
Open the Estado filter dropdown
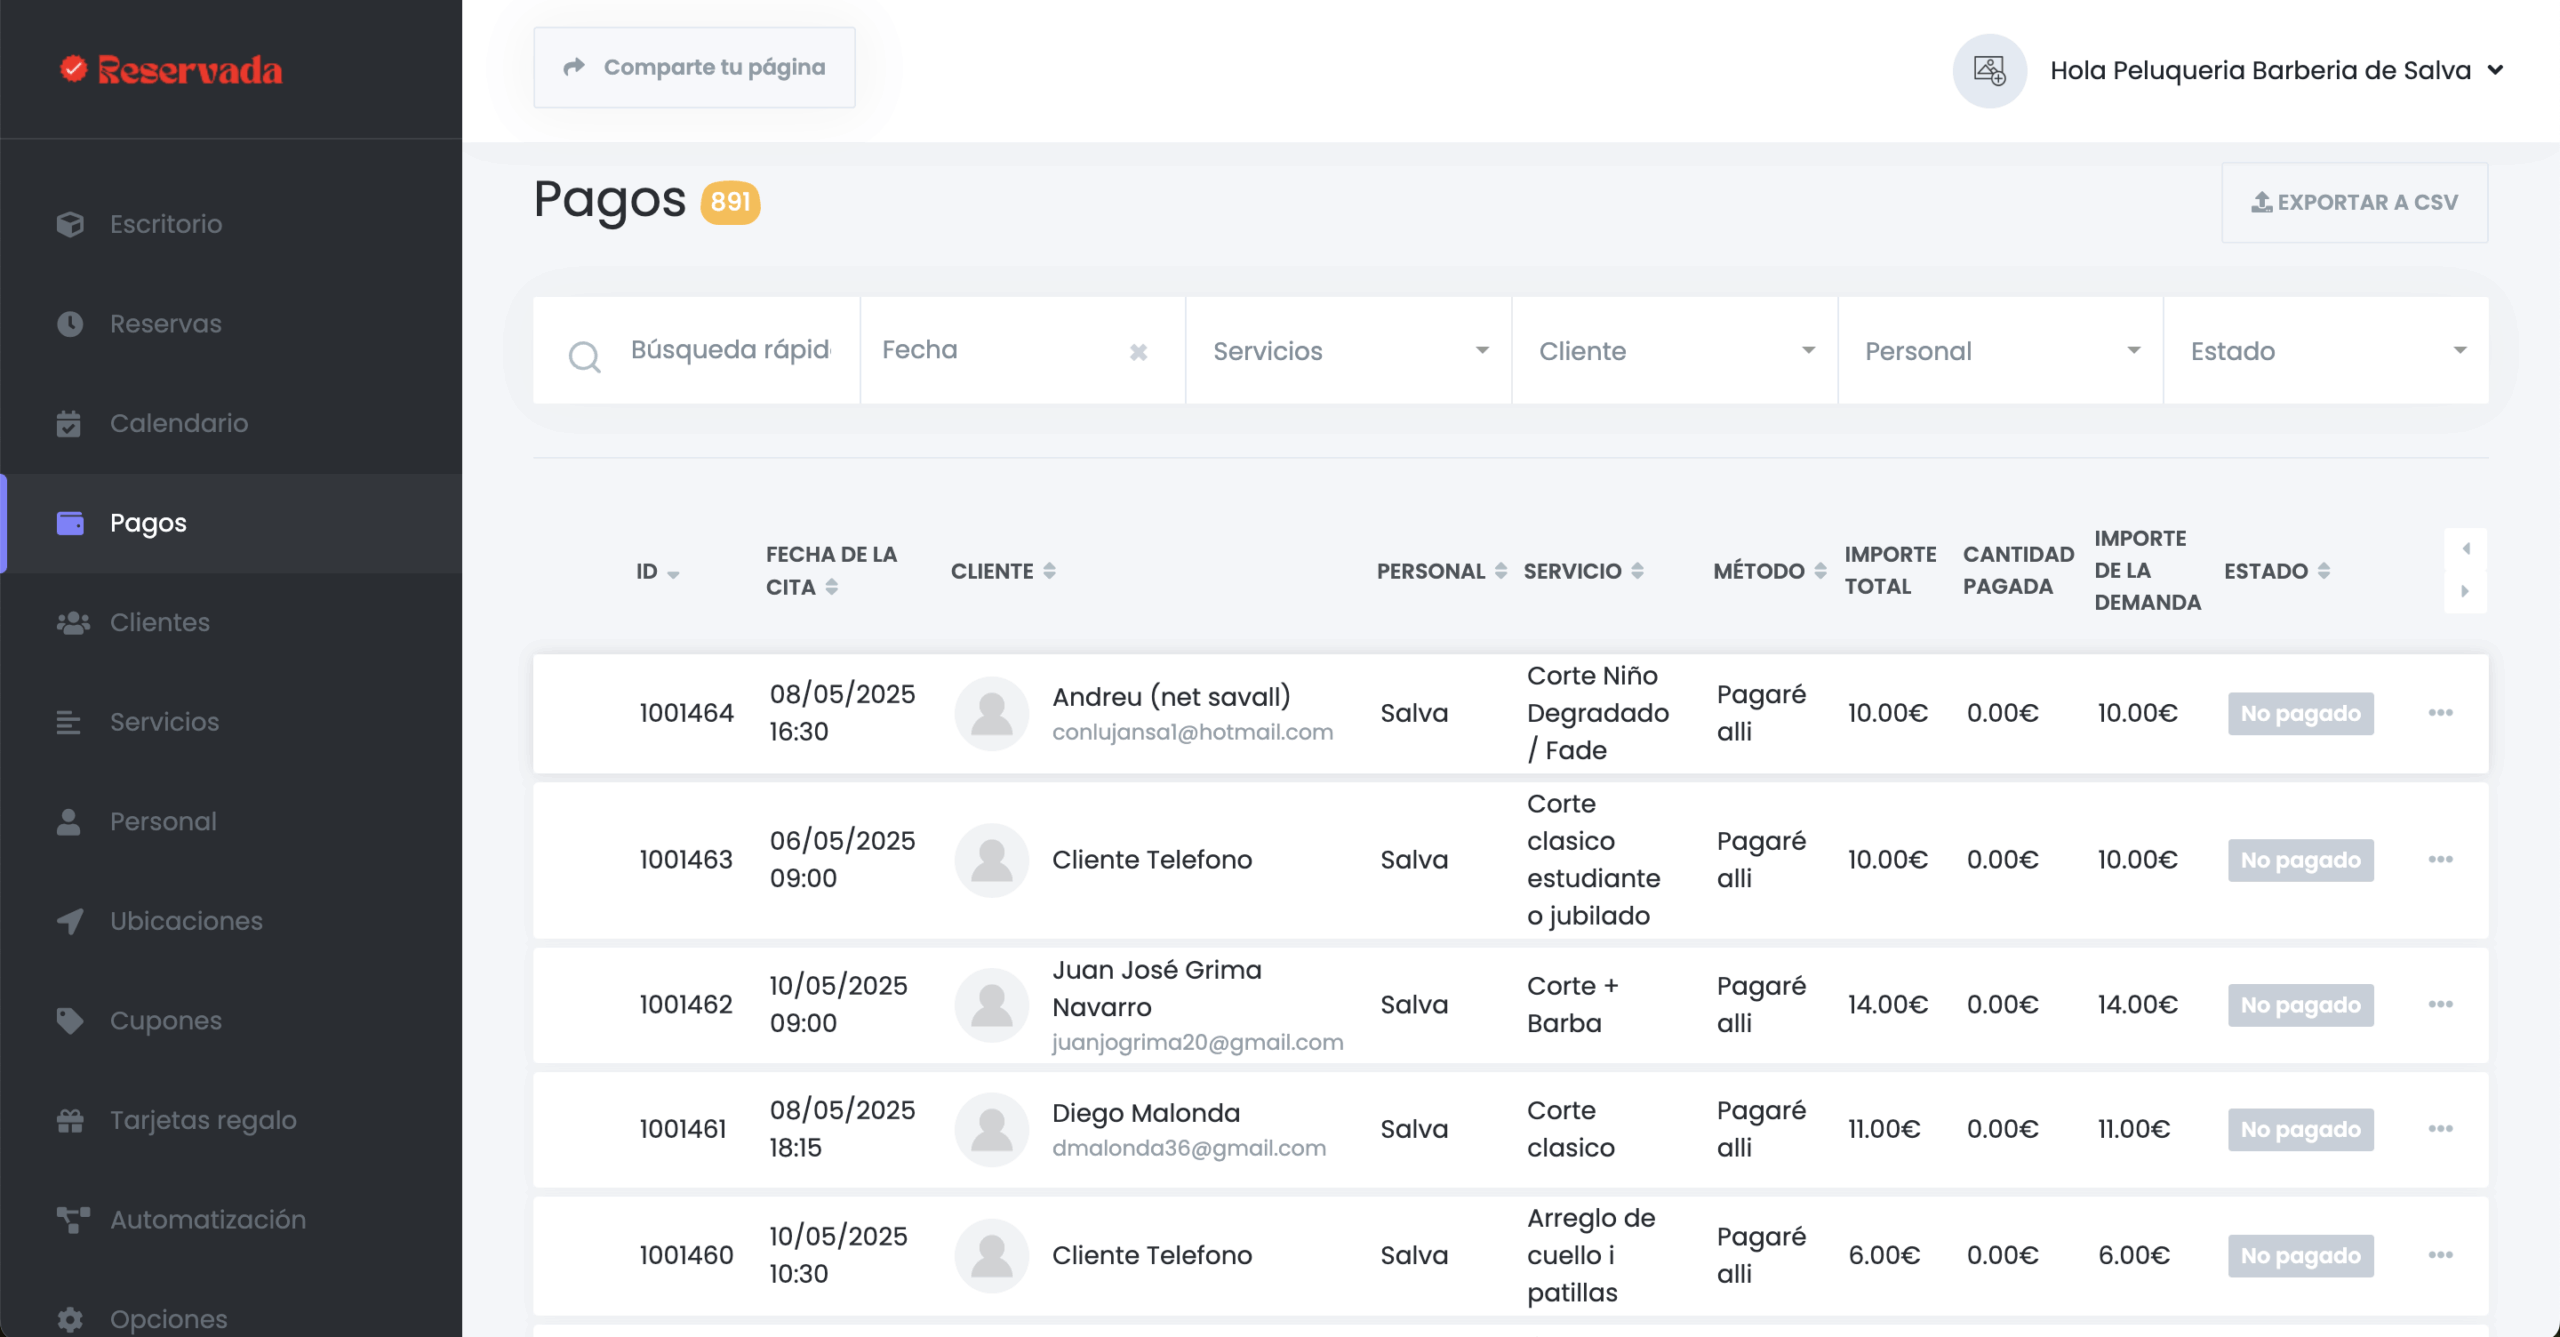2326,351
